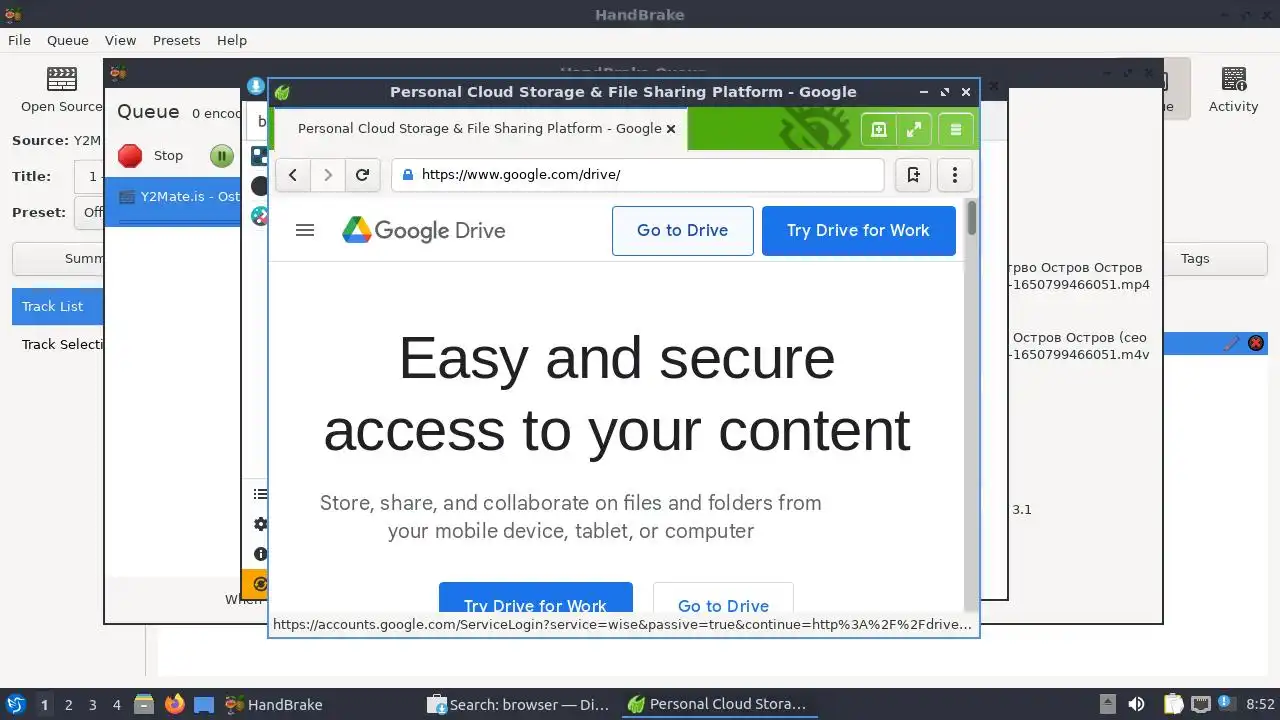Screen dimensions: 1280x720
Task: Toggle fullscreen with the green expand icon
Action: click(914, 129)
